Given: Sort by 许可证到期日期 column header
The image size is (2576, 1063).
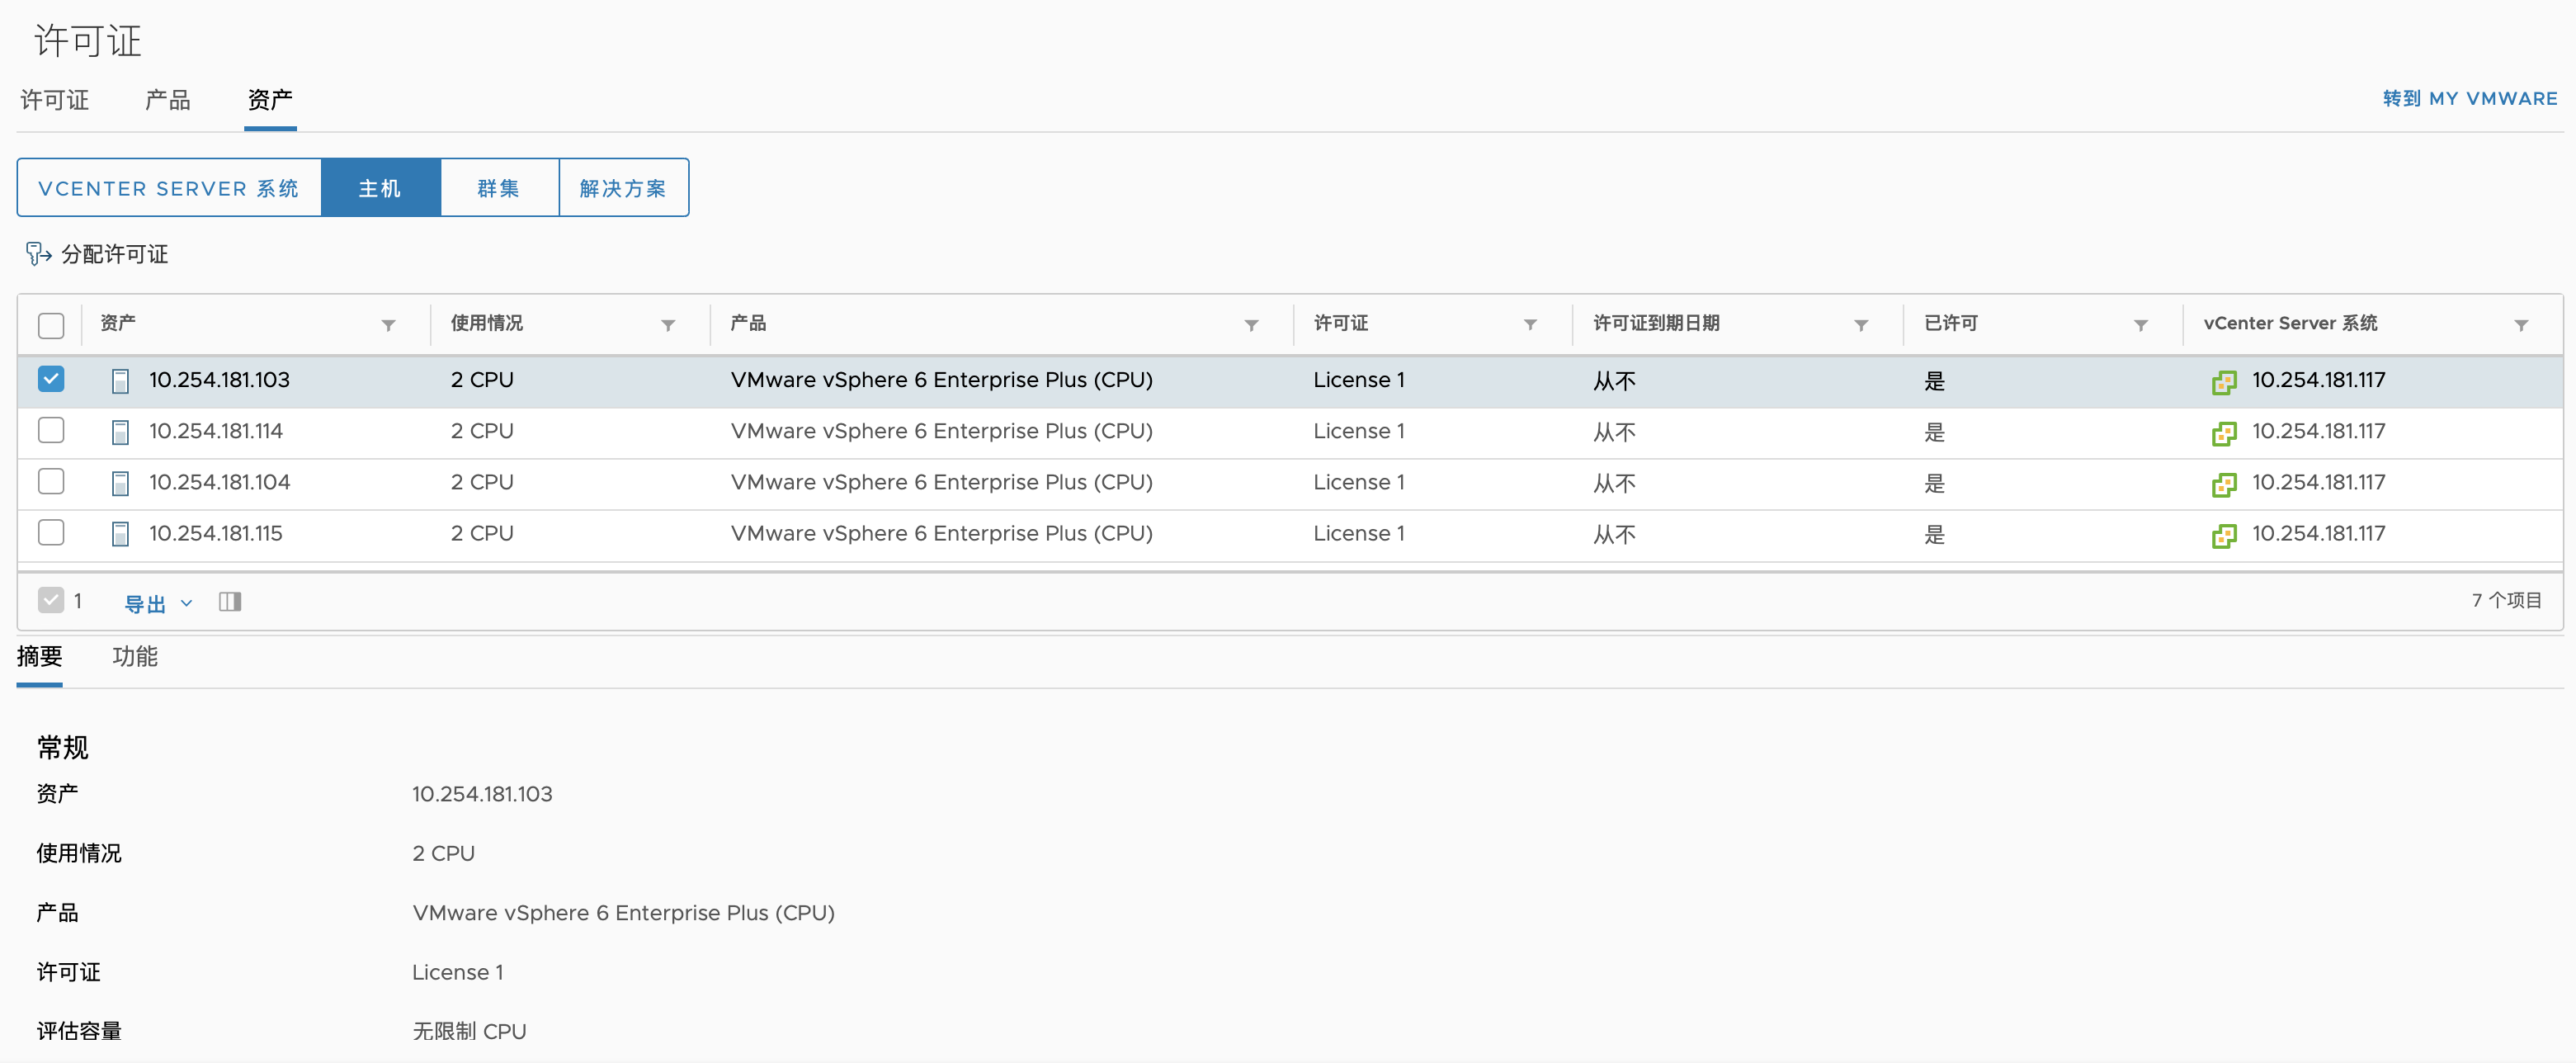Looking at the screenshot, I should [x=1656, y=323].
